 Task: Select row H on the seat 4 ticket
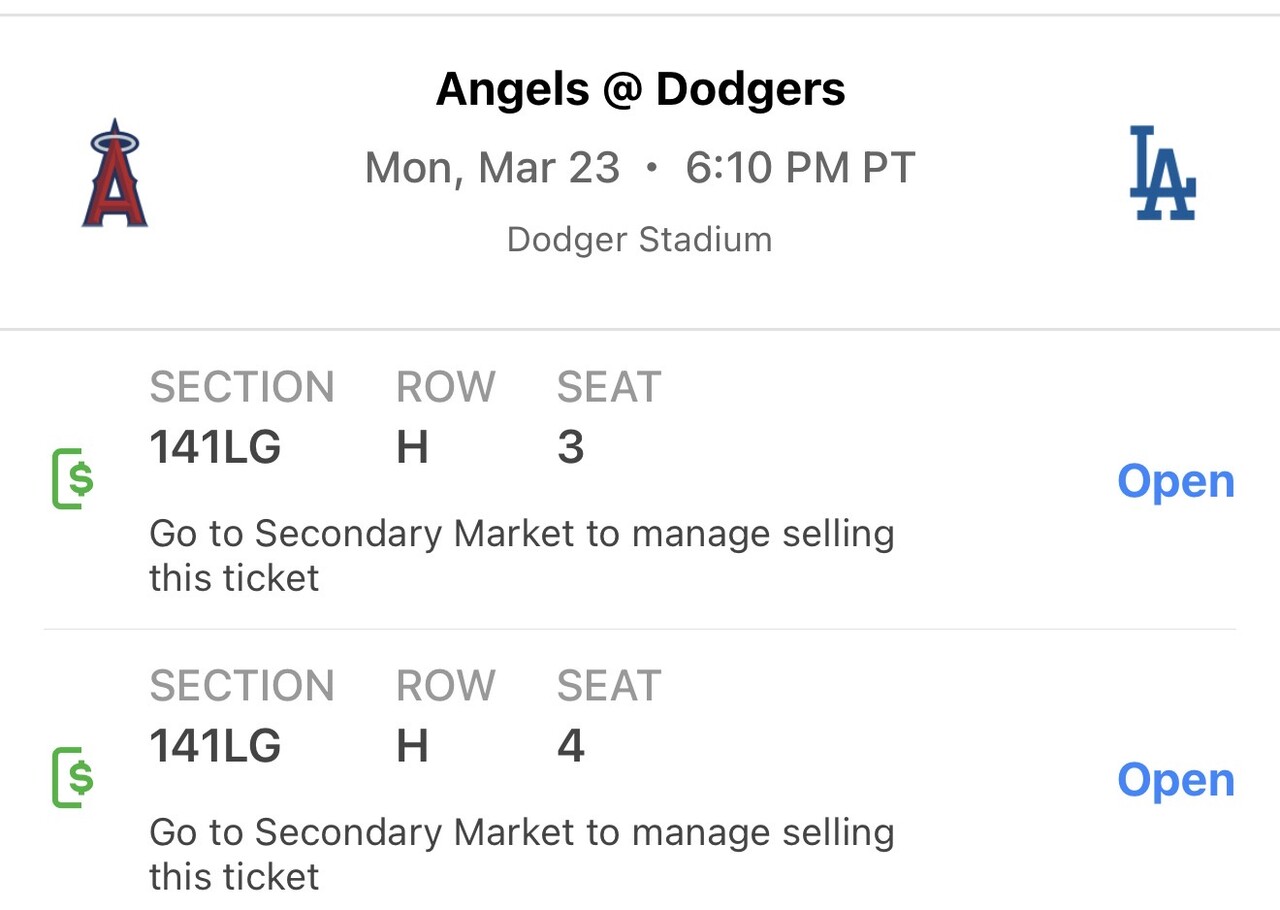pyautogui.click(x=412, y=746)
